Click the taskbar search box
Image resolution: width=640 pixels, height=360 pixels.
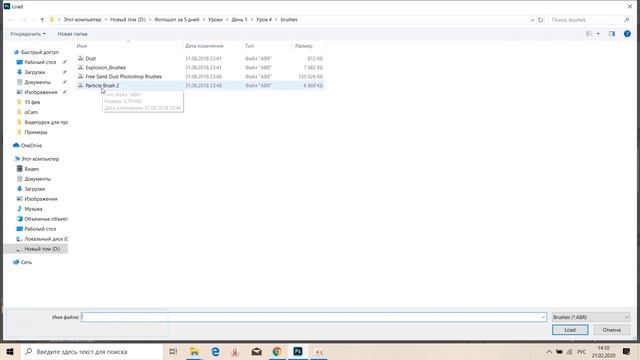point(91,351)
